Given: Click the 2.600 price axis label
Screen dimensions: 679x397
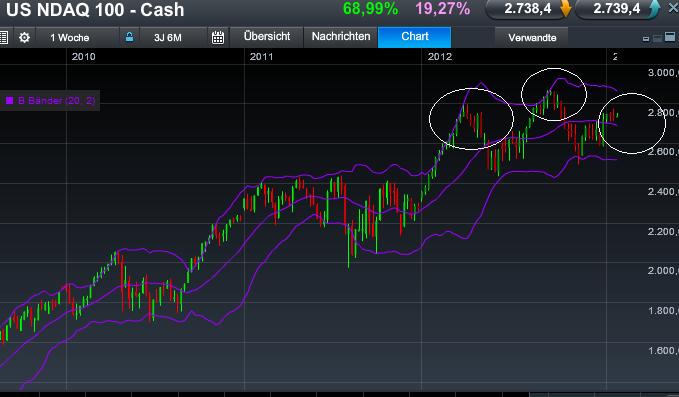Looking at the screenshot, I should coord(663,152).
